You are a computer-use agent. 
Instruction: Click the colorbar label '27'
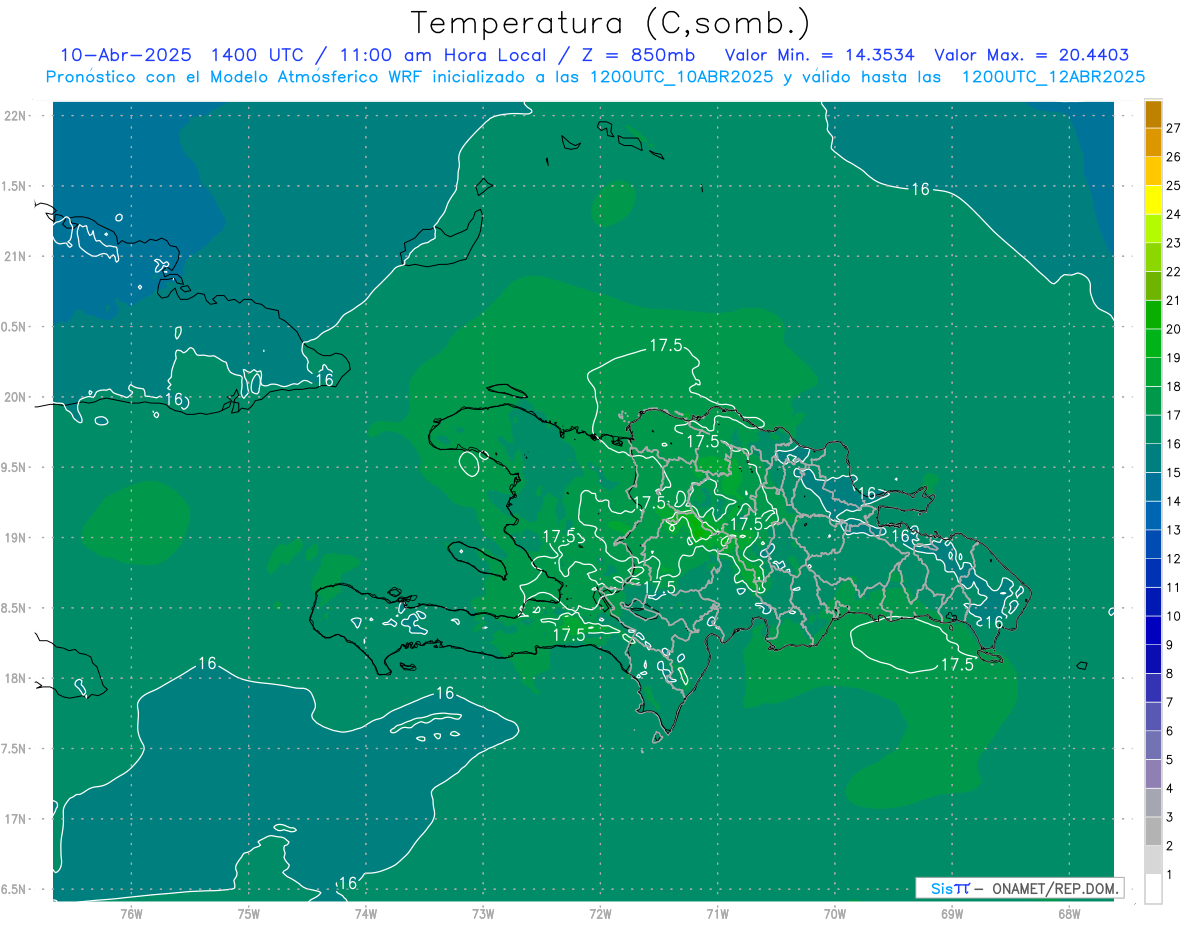coord(1174,128)
